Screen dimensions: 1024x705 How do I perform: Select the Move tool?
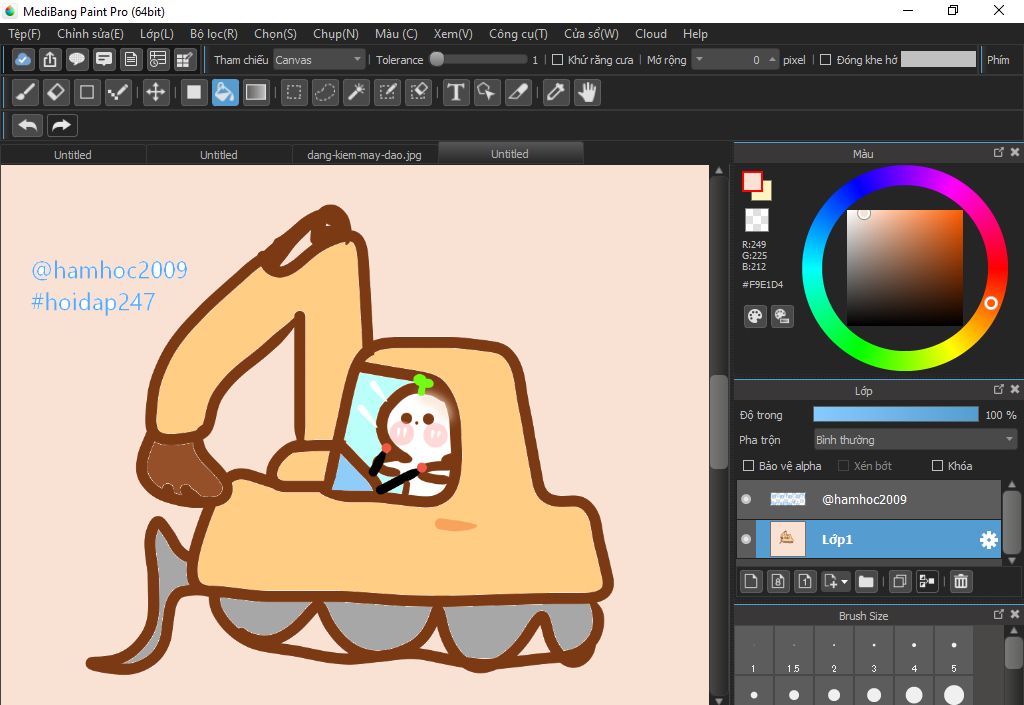(155, 93)
